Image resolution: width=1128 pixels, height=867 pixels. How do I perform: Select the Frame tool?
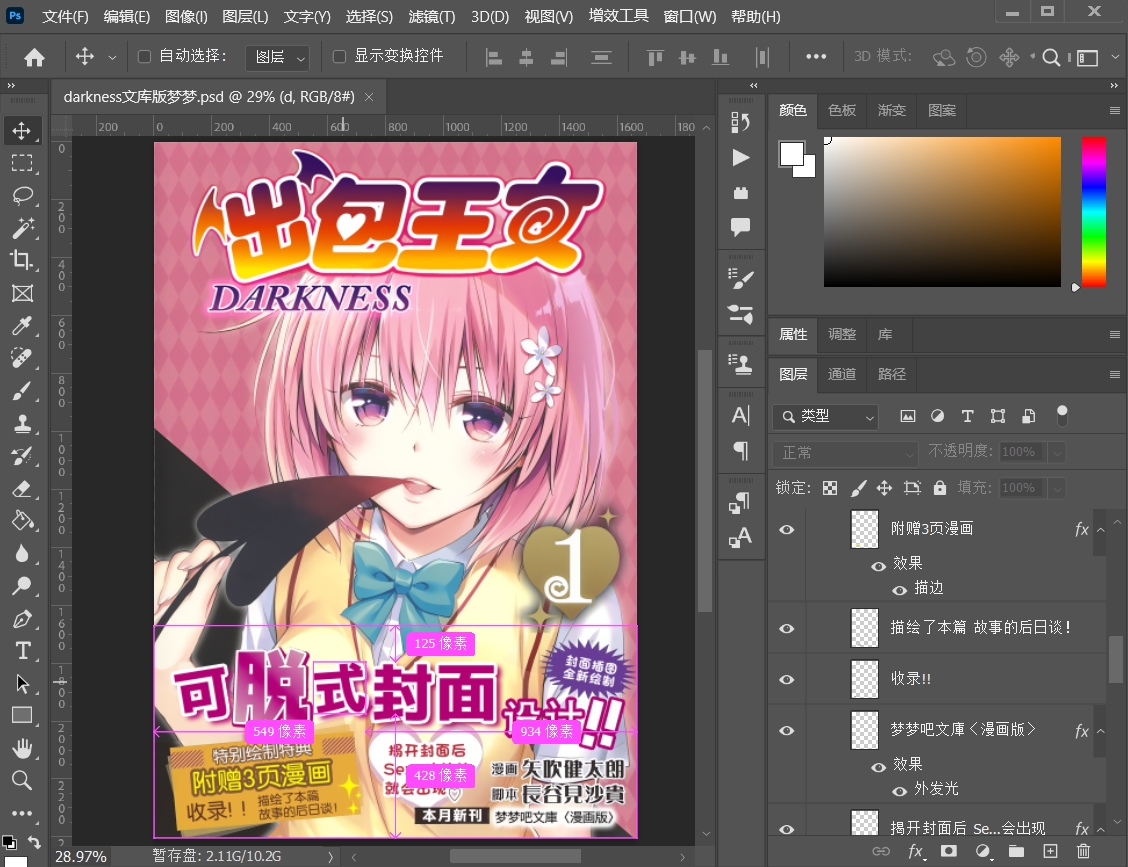click(x=22, y=294)
